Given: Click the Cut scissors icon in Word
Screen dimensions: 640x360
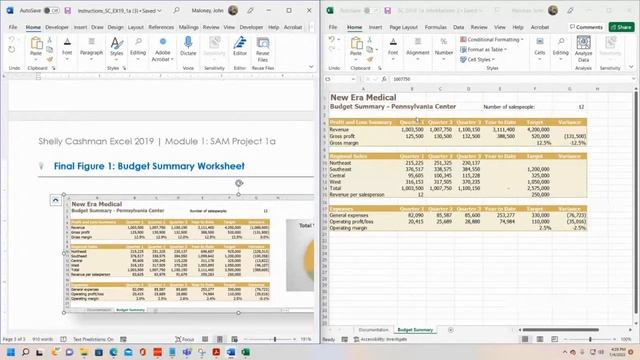Looking at the screenshot, I should click(x=49, y=40).
